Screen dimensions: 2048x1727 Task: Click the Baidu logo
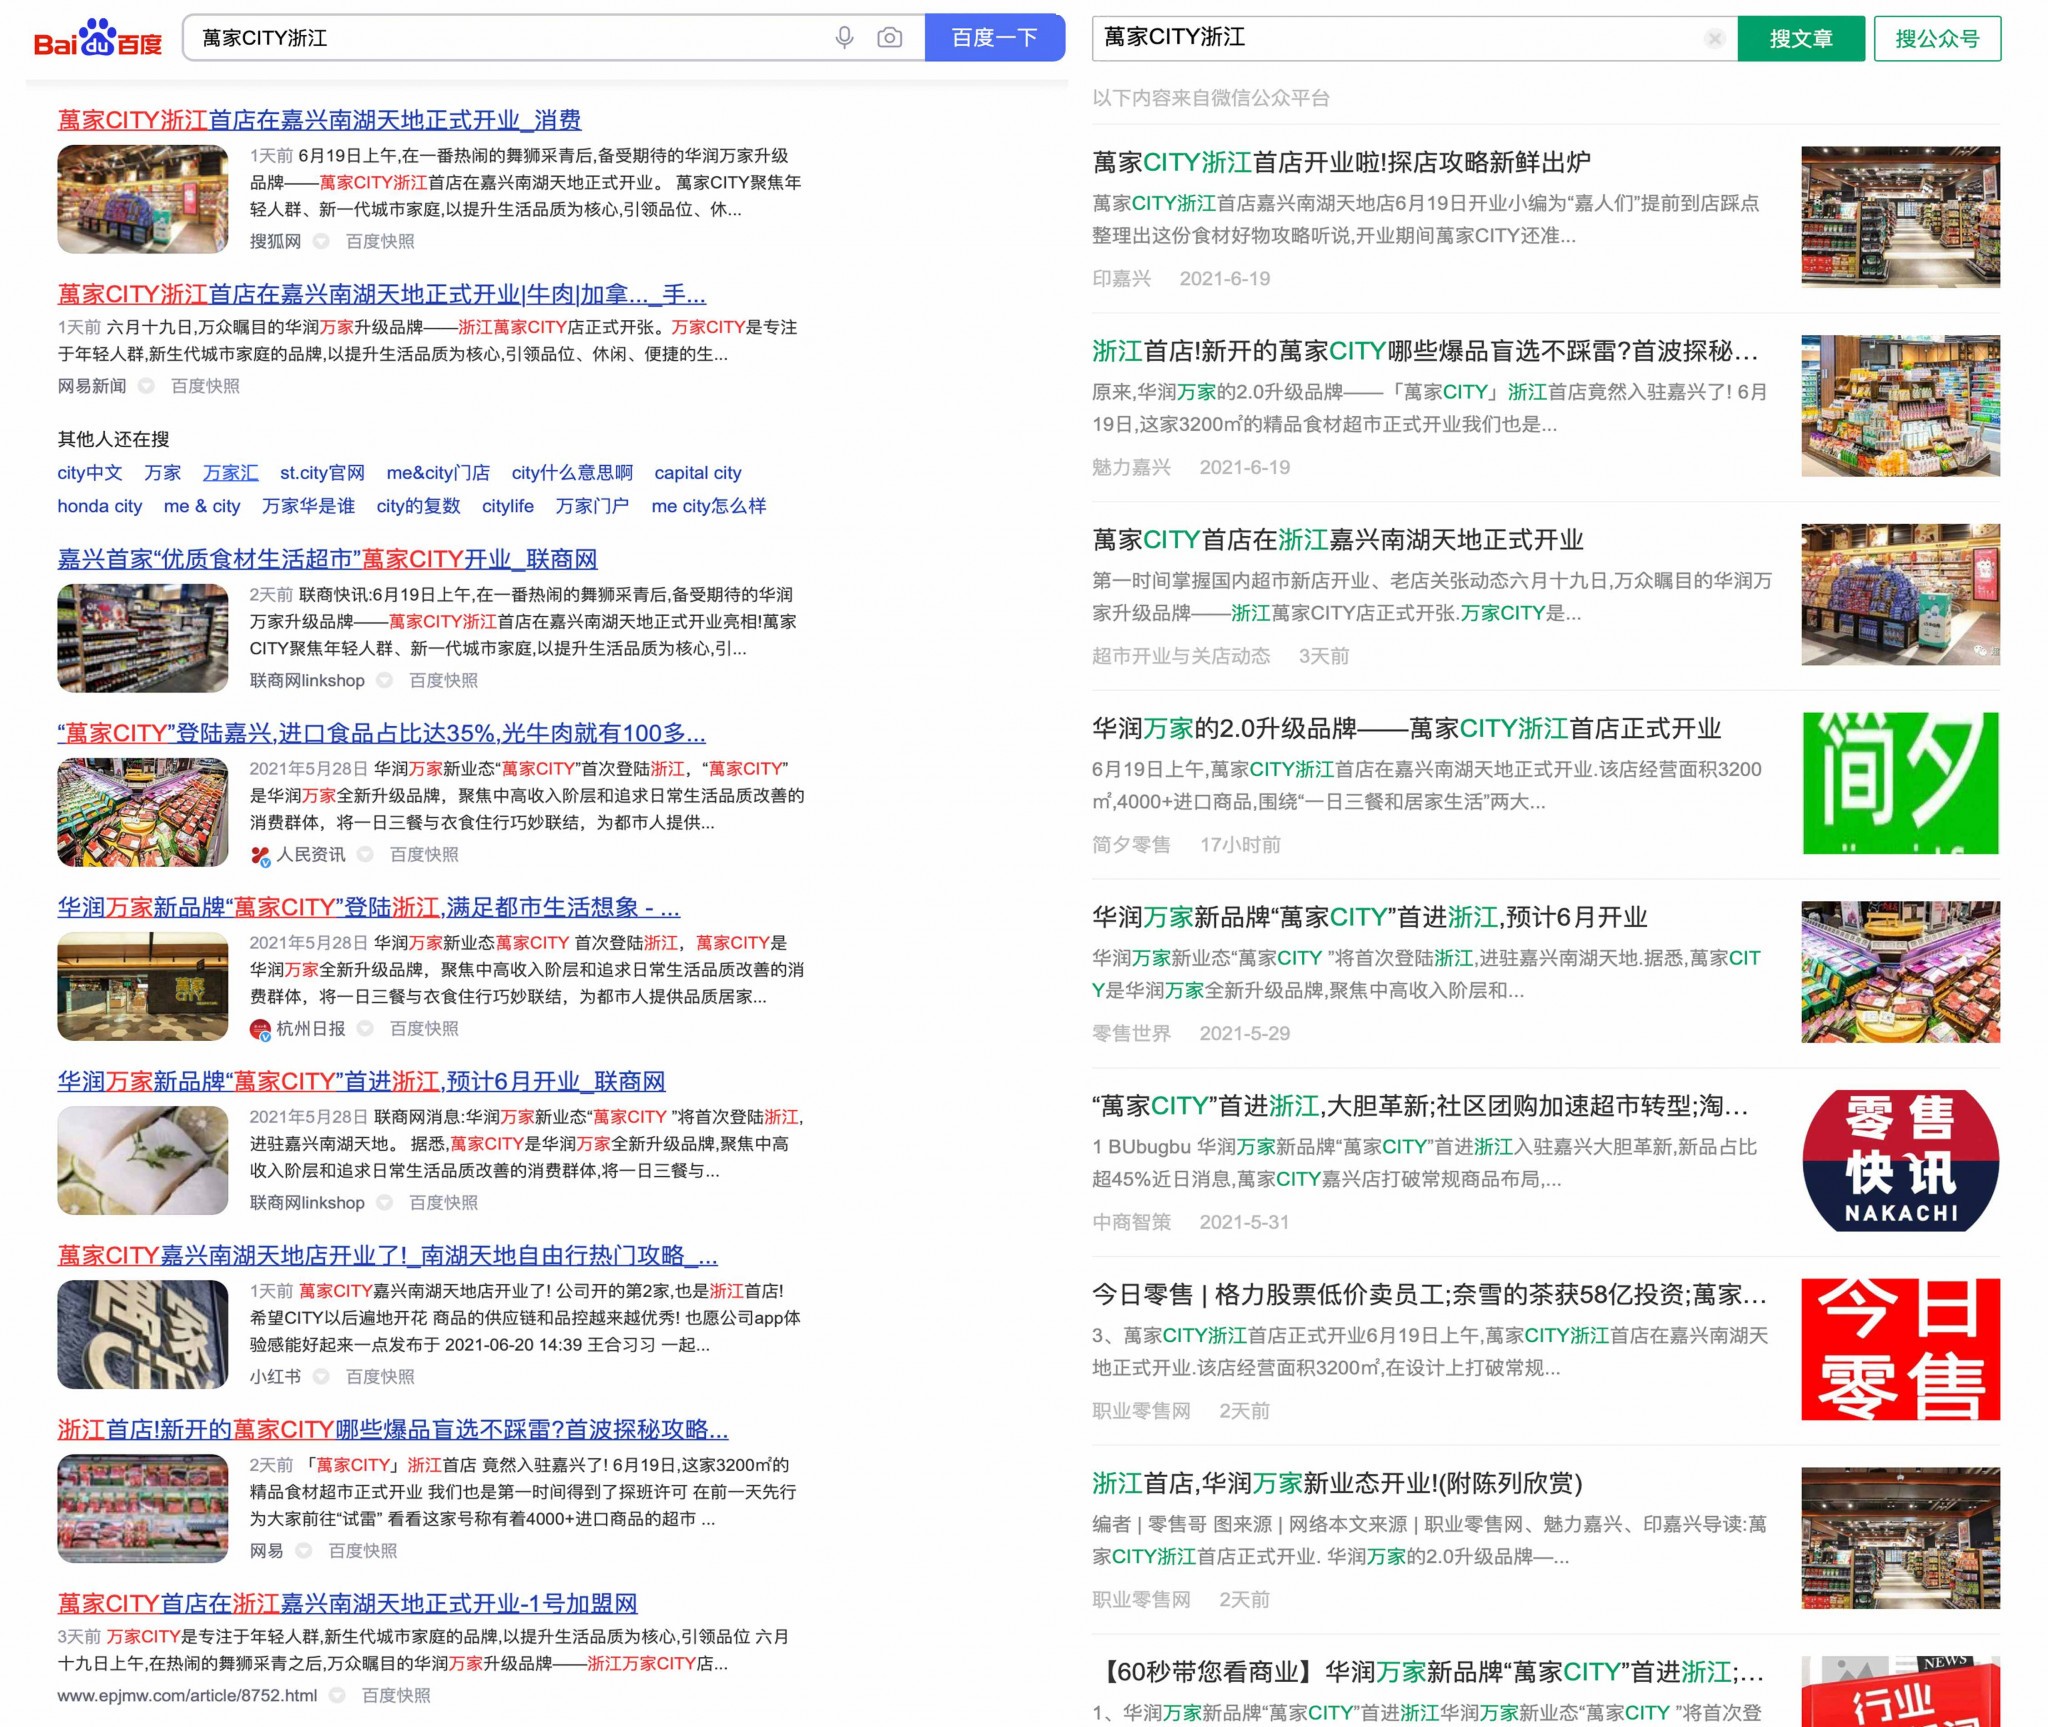click(x=98, y=38)
